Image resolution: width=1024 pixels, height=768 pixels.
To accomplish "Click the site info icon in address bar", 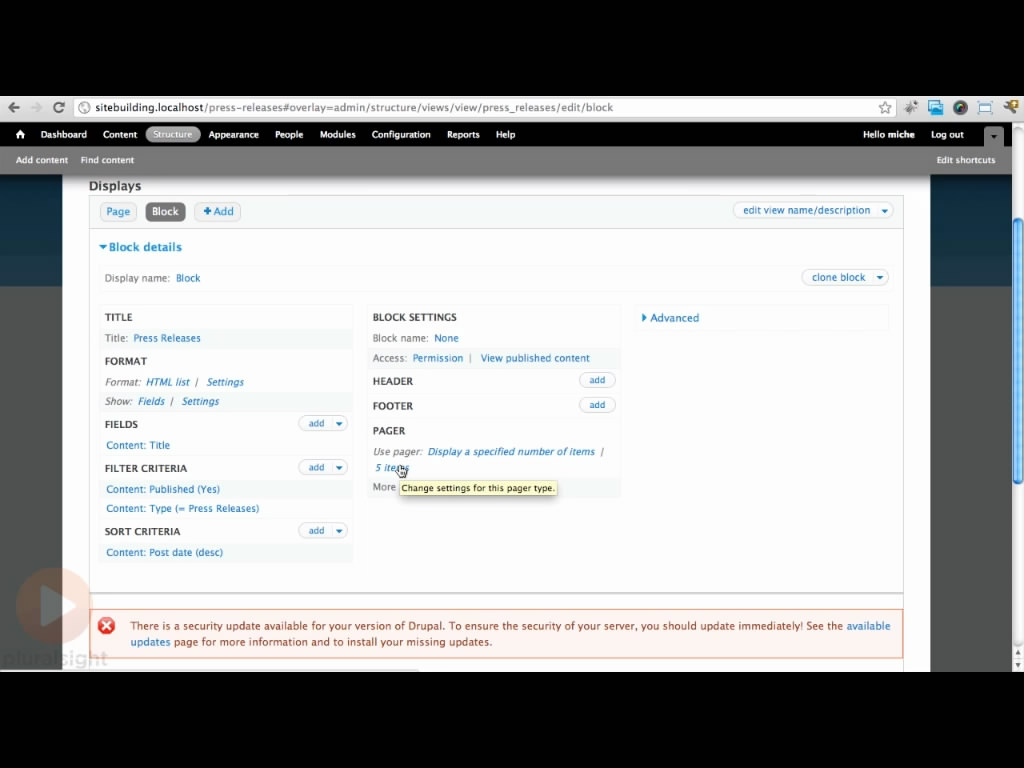I will click(x=84, y=108).
